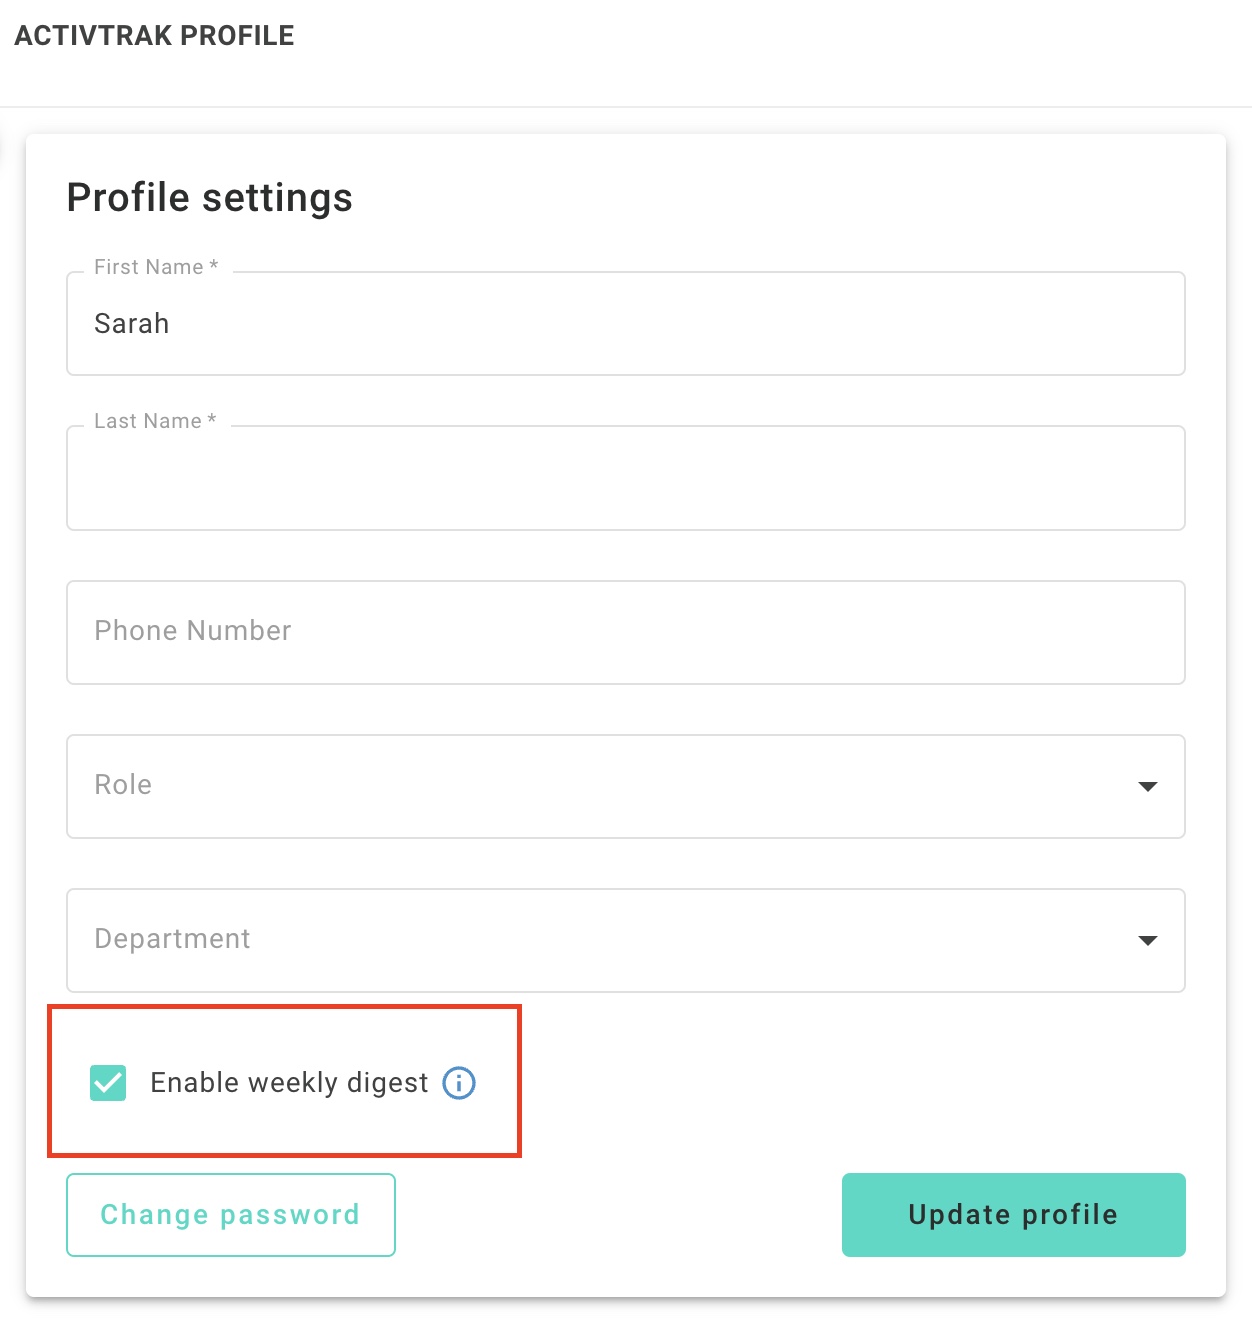Screen dimensions: 1252x1328
Task: Click the info icon beside weekly digest
Action: 459,1083
